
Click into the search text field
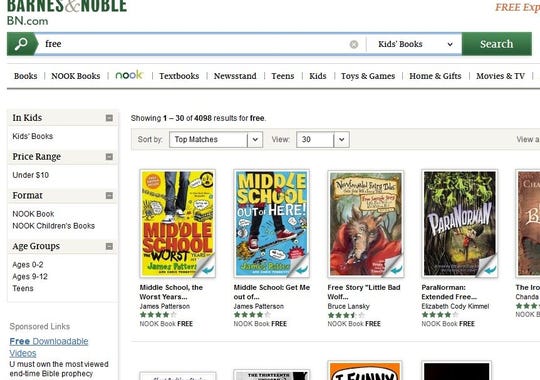point(193,44)
